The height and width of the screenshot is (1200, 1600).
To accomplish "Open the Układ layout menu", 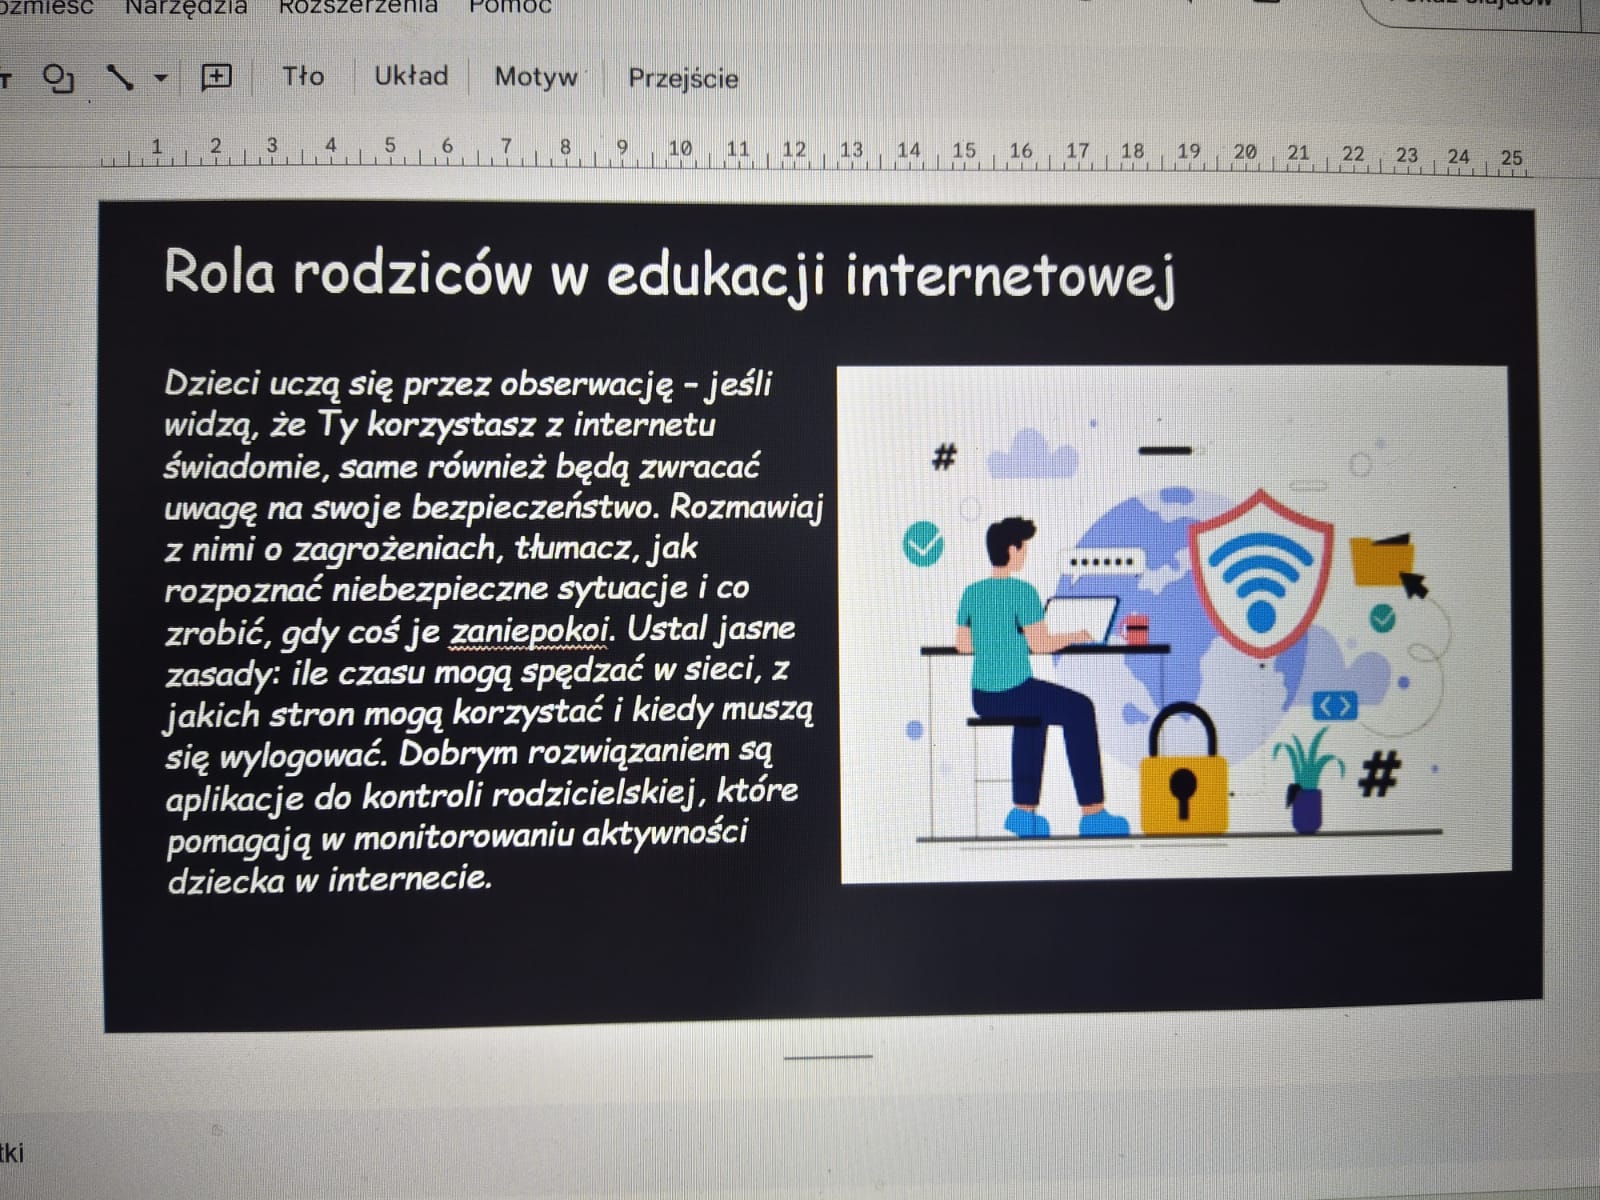I will click(x=410, y=77).
